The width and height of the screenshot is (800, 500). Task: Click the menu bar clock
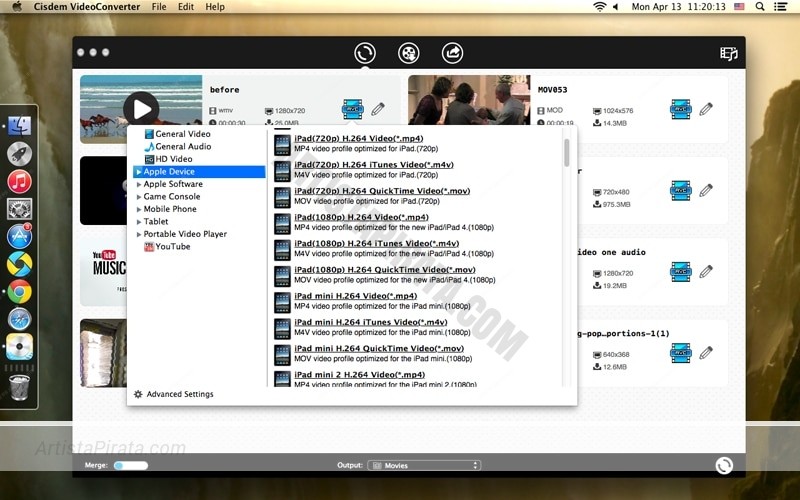[678, 7]
